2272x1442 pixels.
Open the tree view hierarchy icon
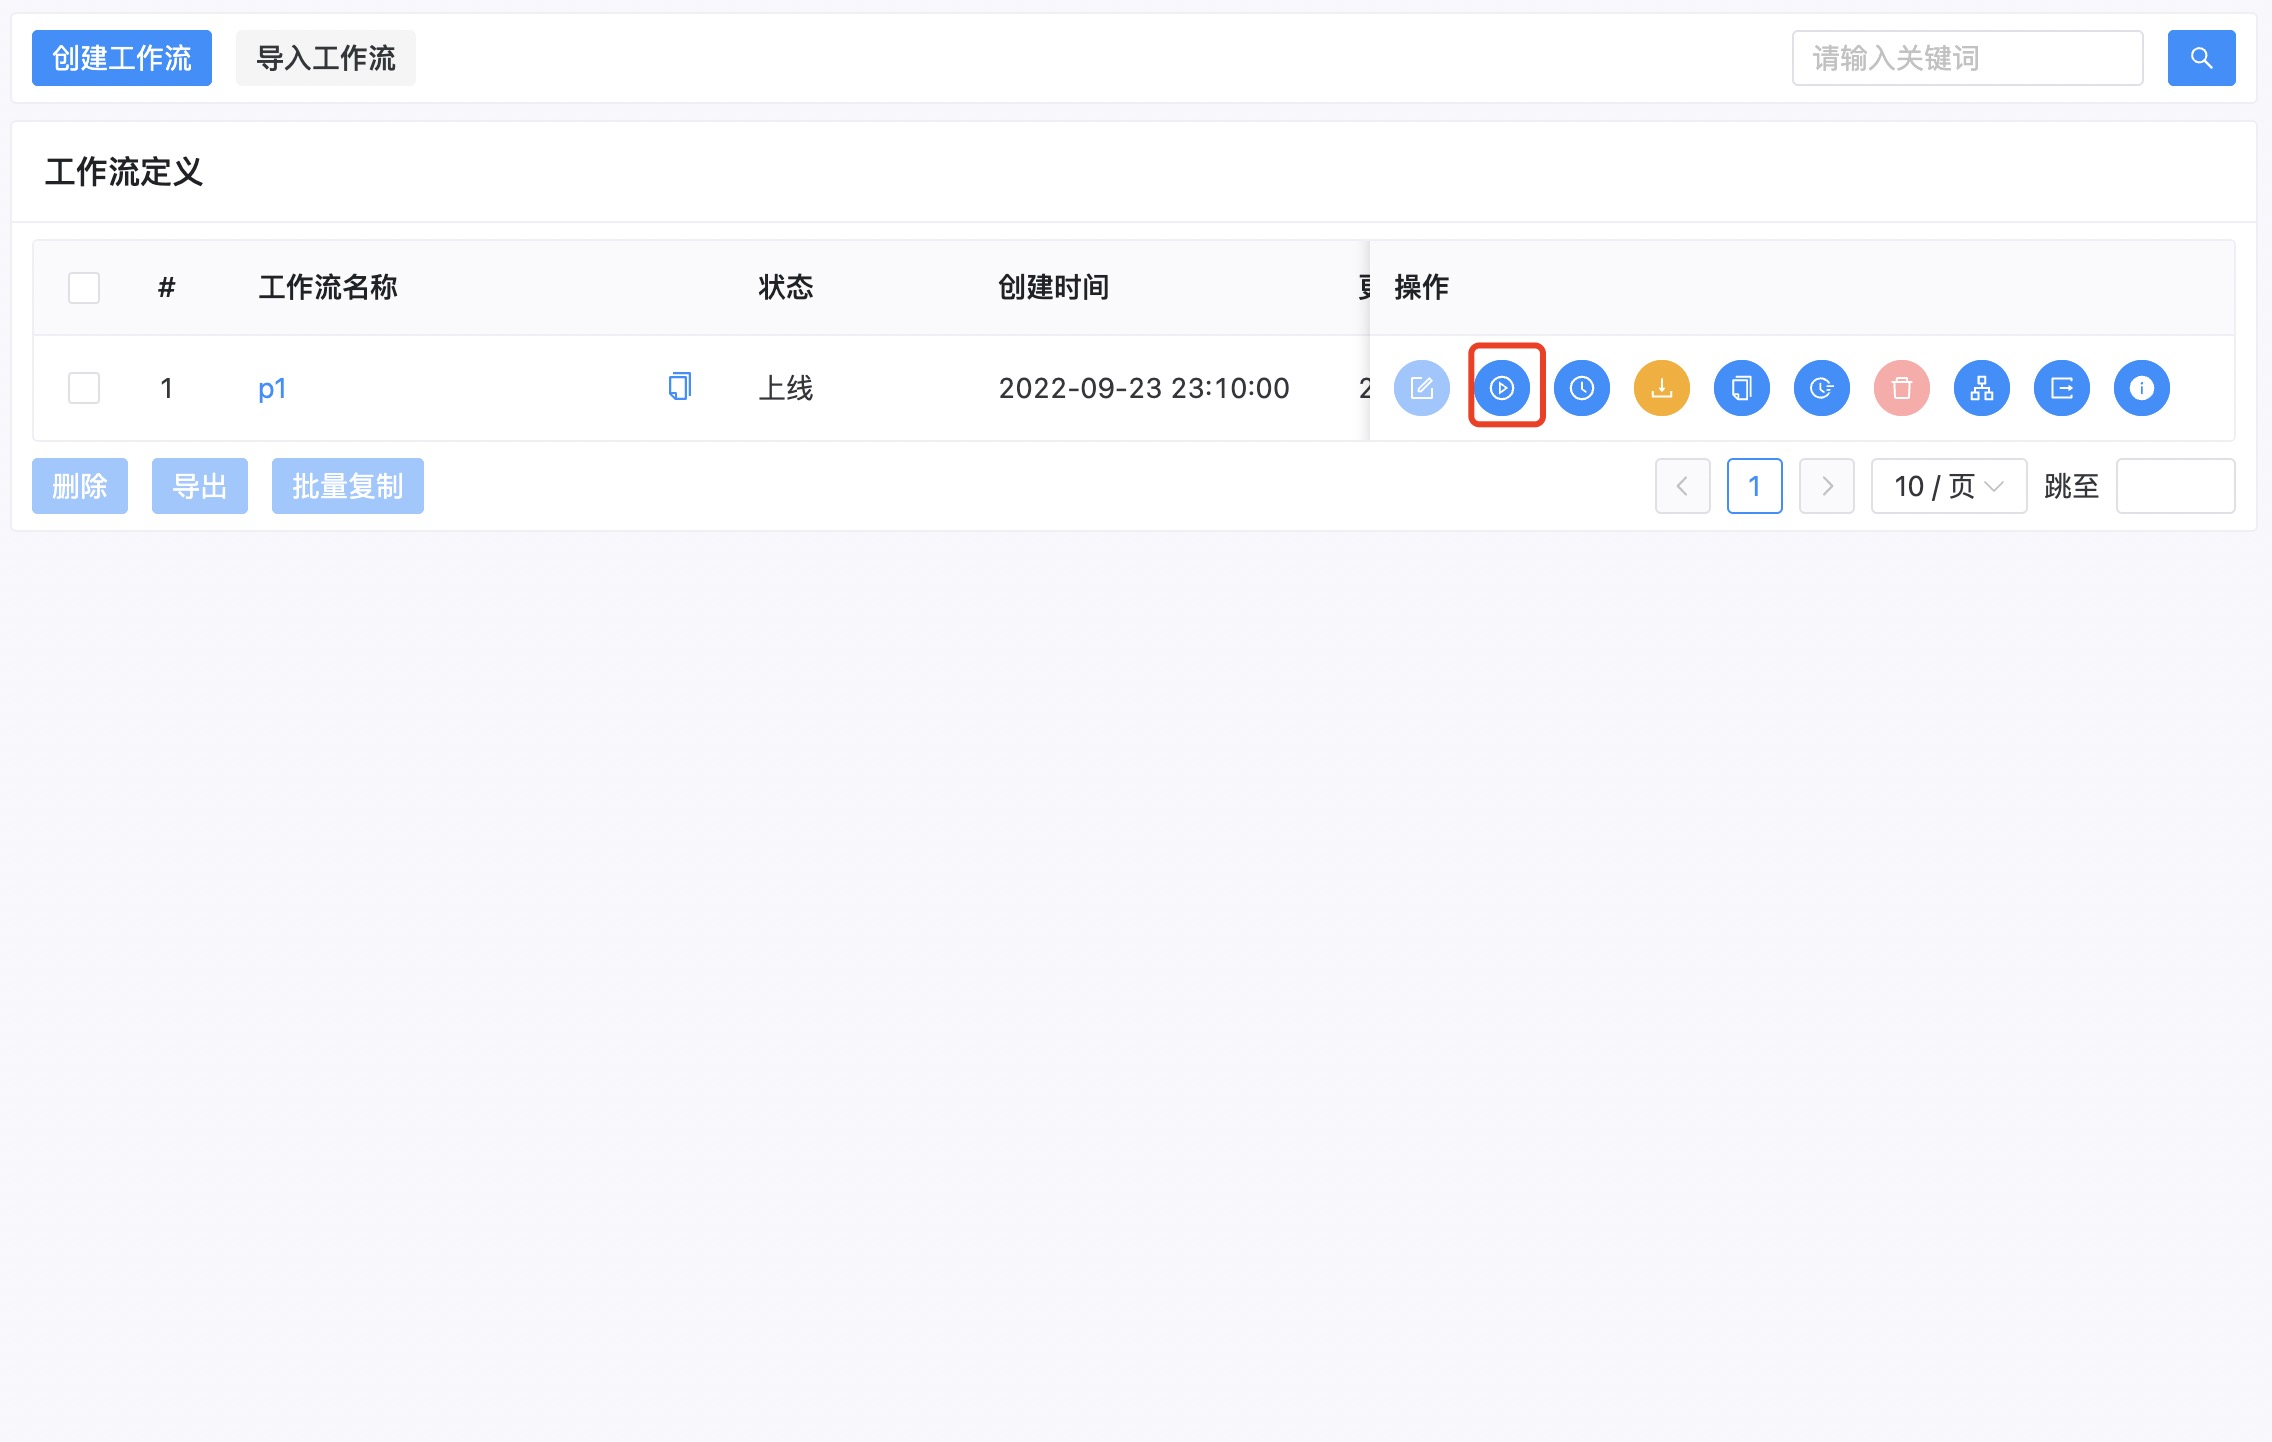(x=1981, y=388)
